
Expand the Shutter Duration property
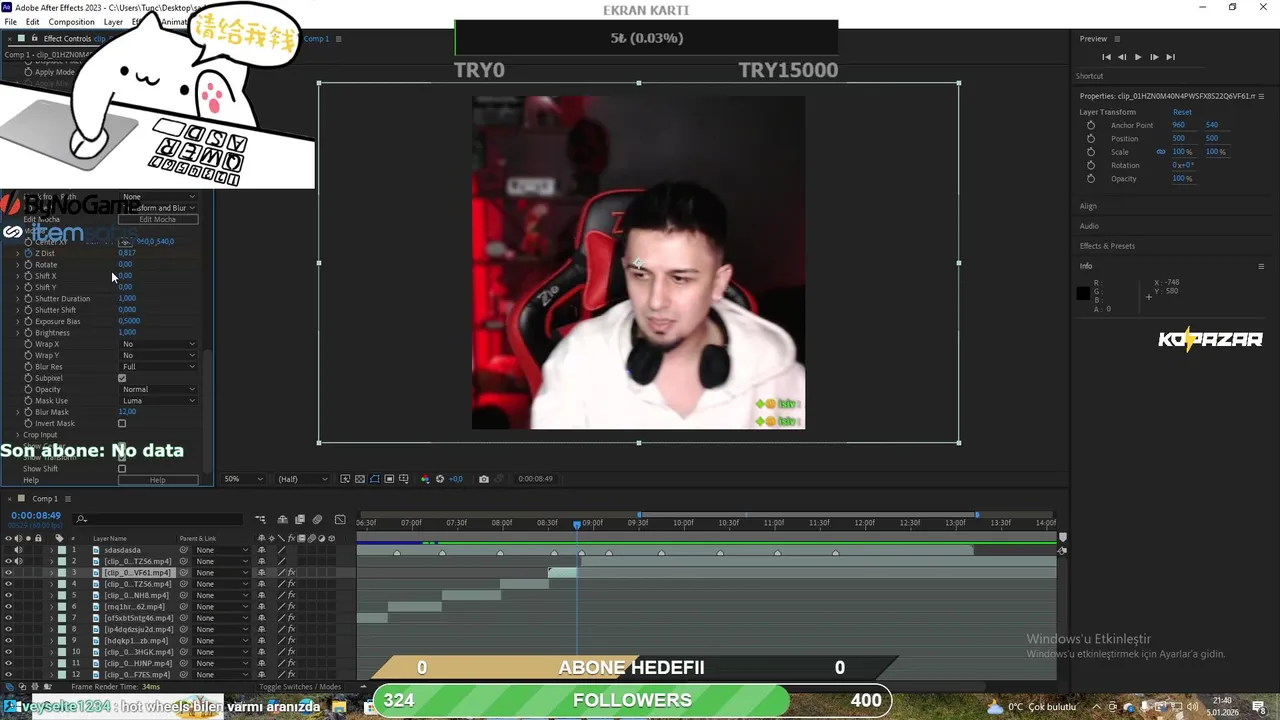pos(17,299)
